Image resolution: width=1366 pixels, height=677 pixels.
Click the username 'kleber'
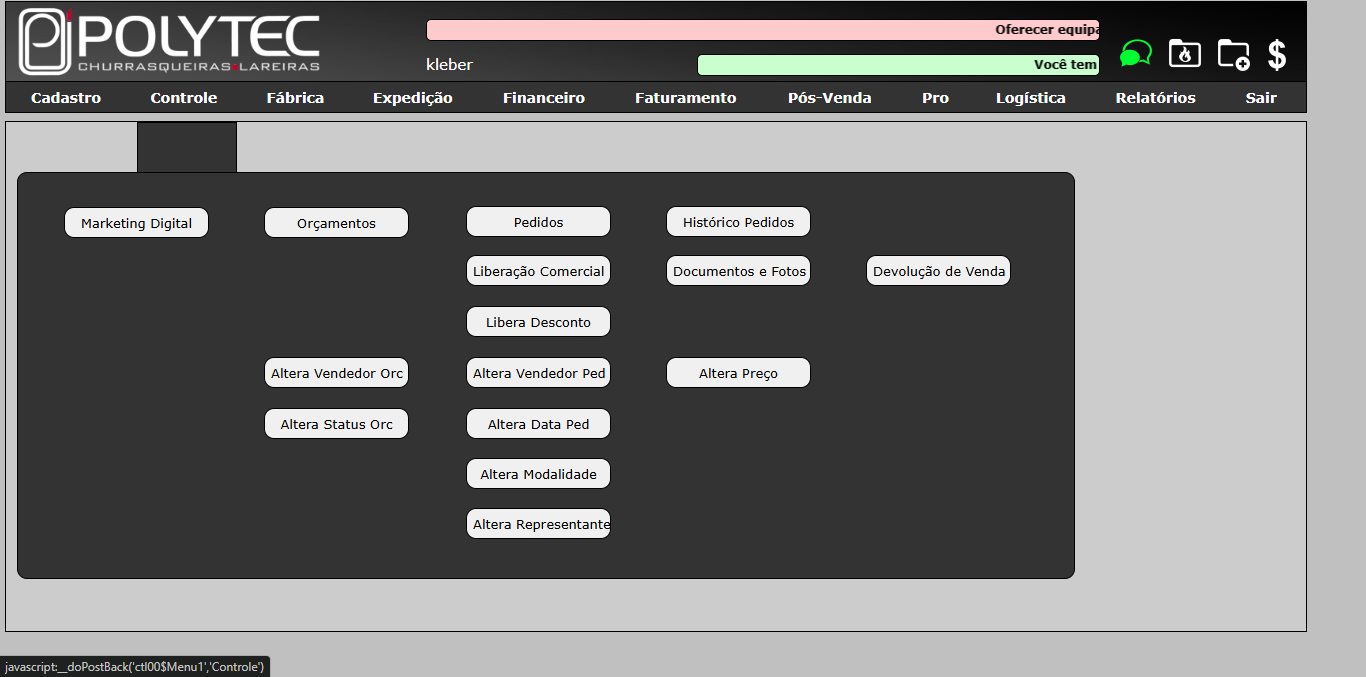point(449,65)
